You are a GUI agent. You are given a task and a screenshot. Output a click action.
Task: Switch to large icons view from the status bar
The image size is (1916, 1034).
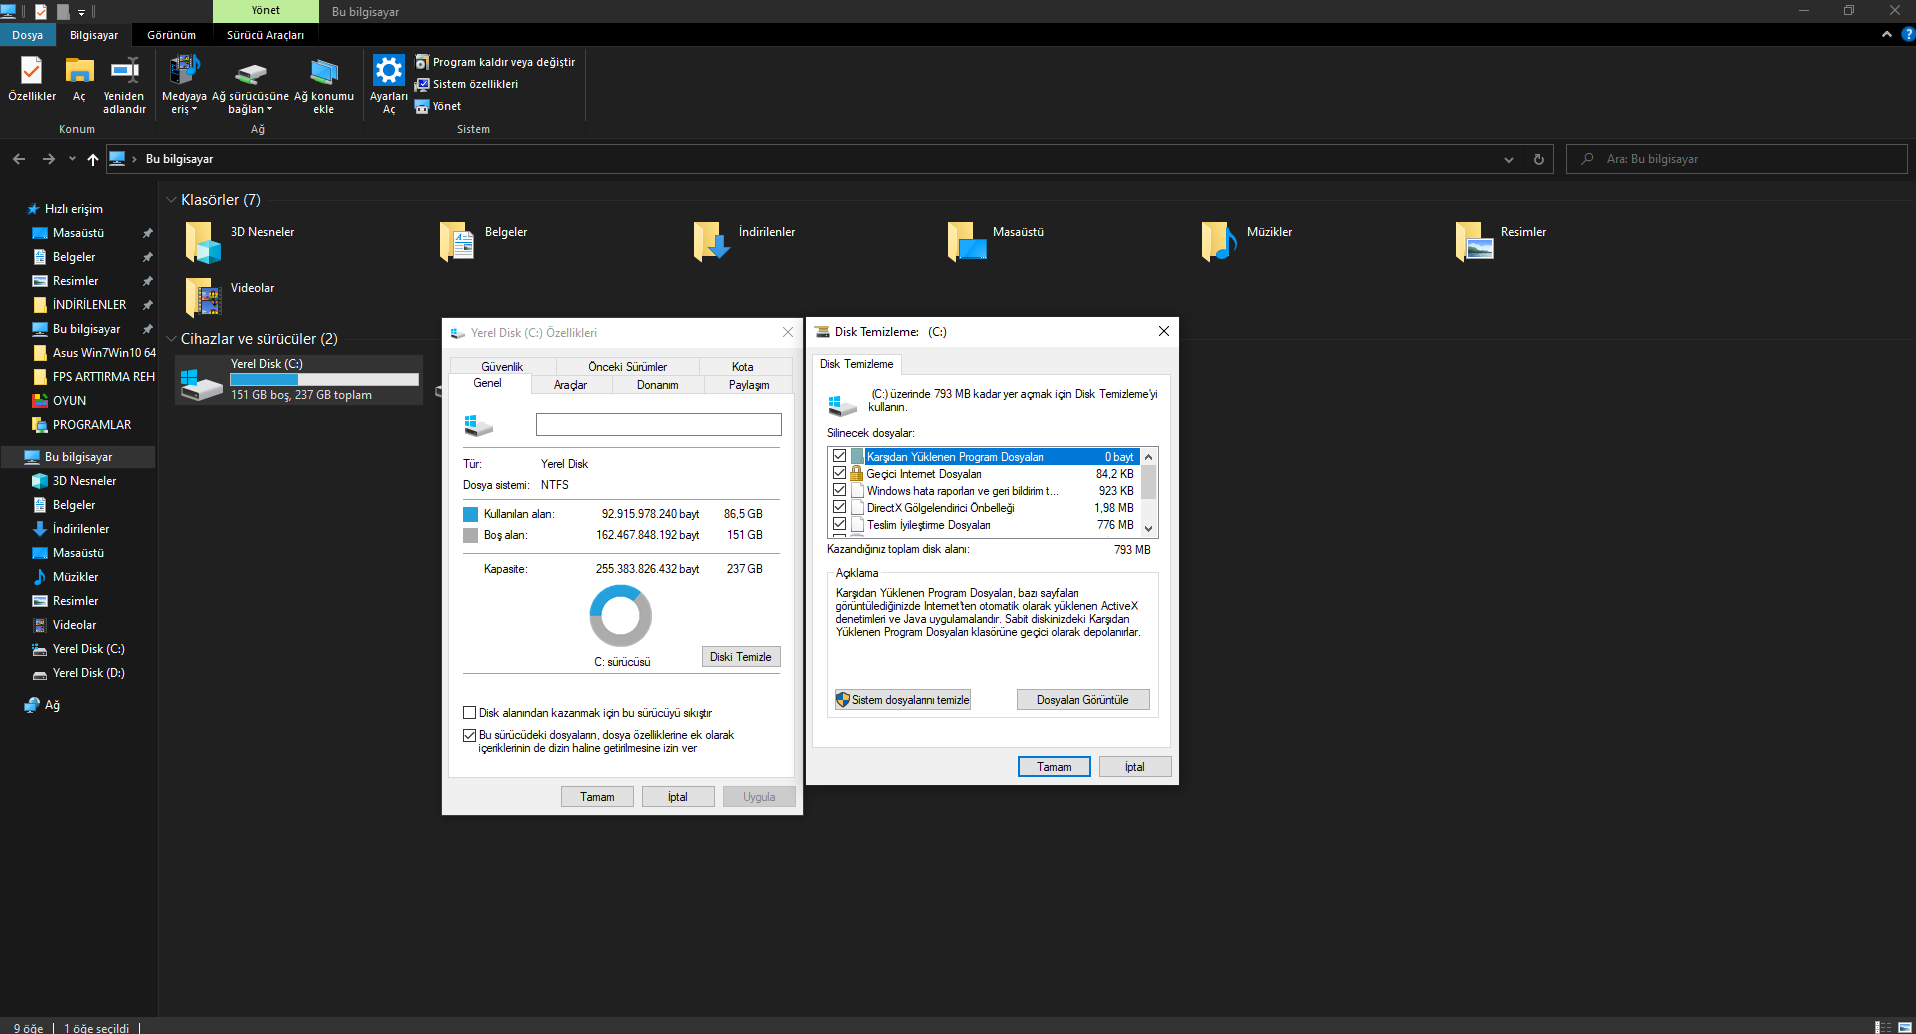coord(1905,1027)
